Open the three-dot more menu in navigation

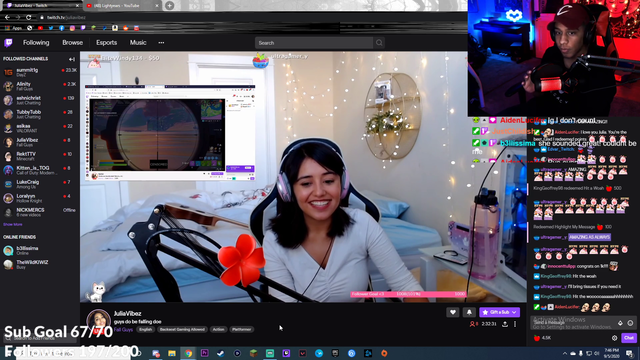point(161,42)
